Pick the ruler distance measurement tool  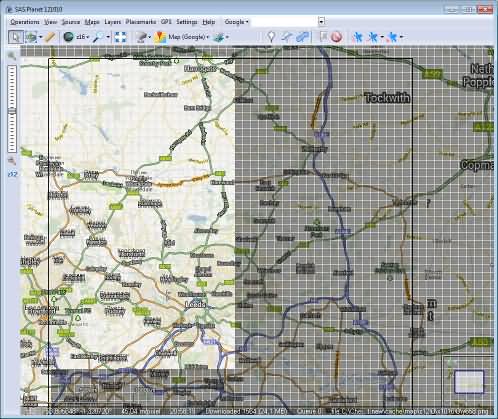50,37
